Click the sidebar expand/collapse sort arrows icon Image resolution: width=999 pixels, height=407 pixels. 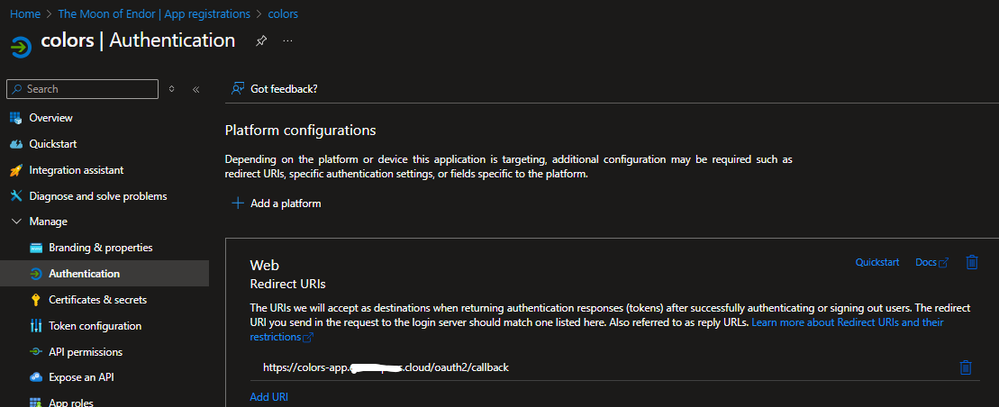(x=171, y=89)
